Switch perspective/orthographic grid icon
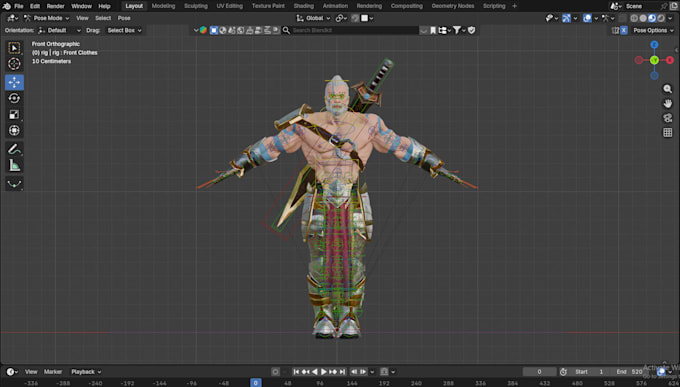Screen dimensions: 680x387 [667, 133]
